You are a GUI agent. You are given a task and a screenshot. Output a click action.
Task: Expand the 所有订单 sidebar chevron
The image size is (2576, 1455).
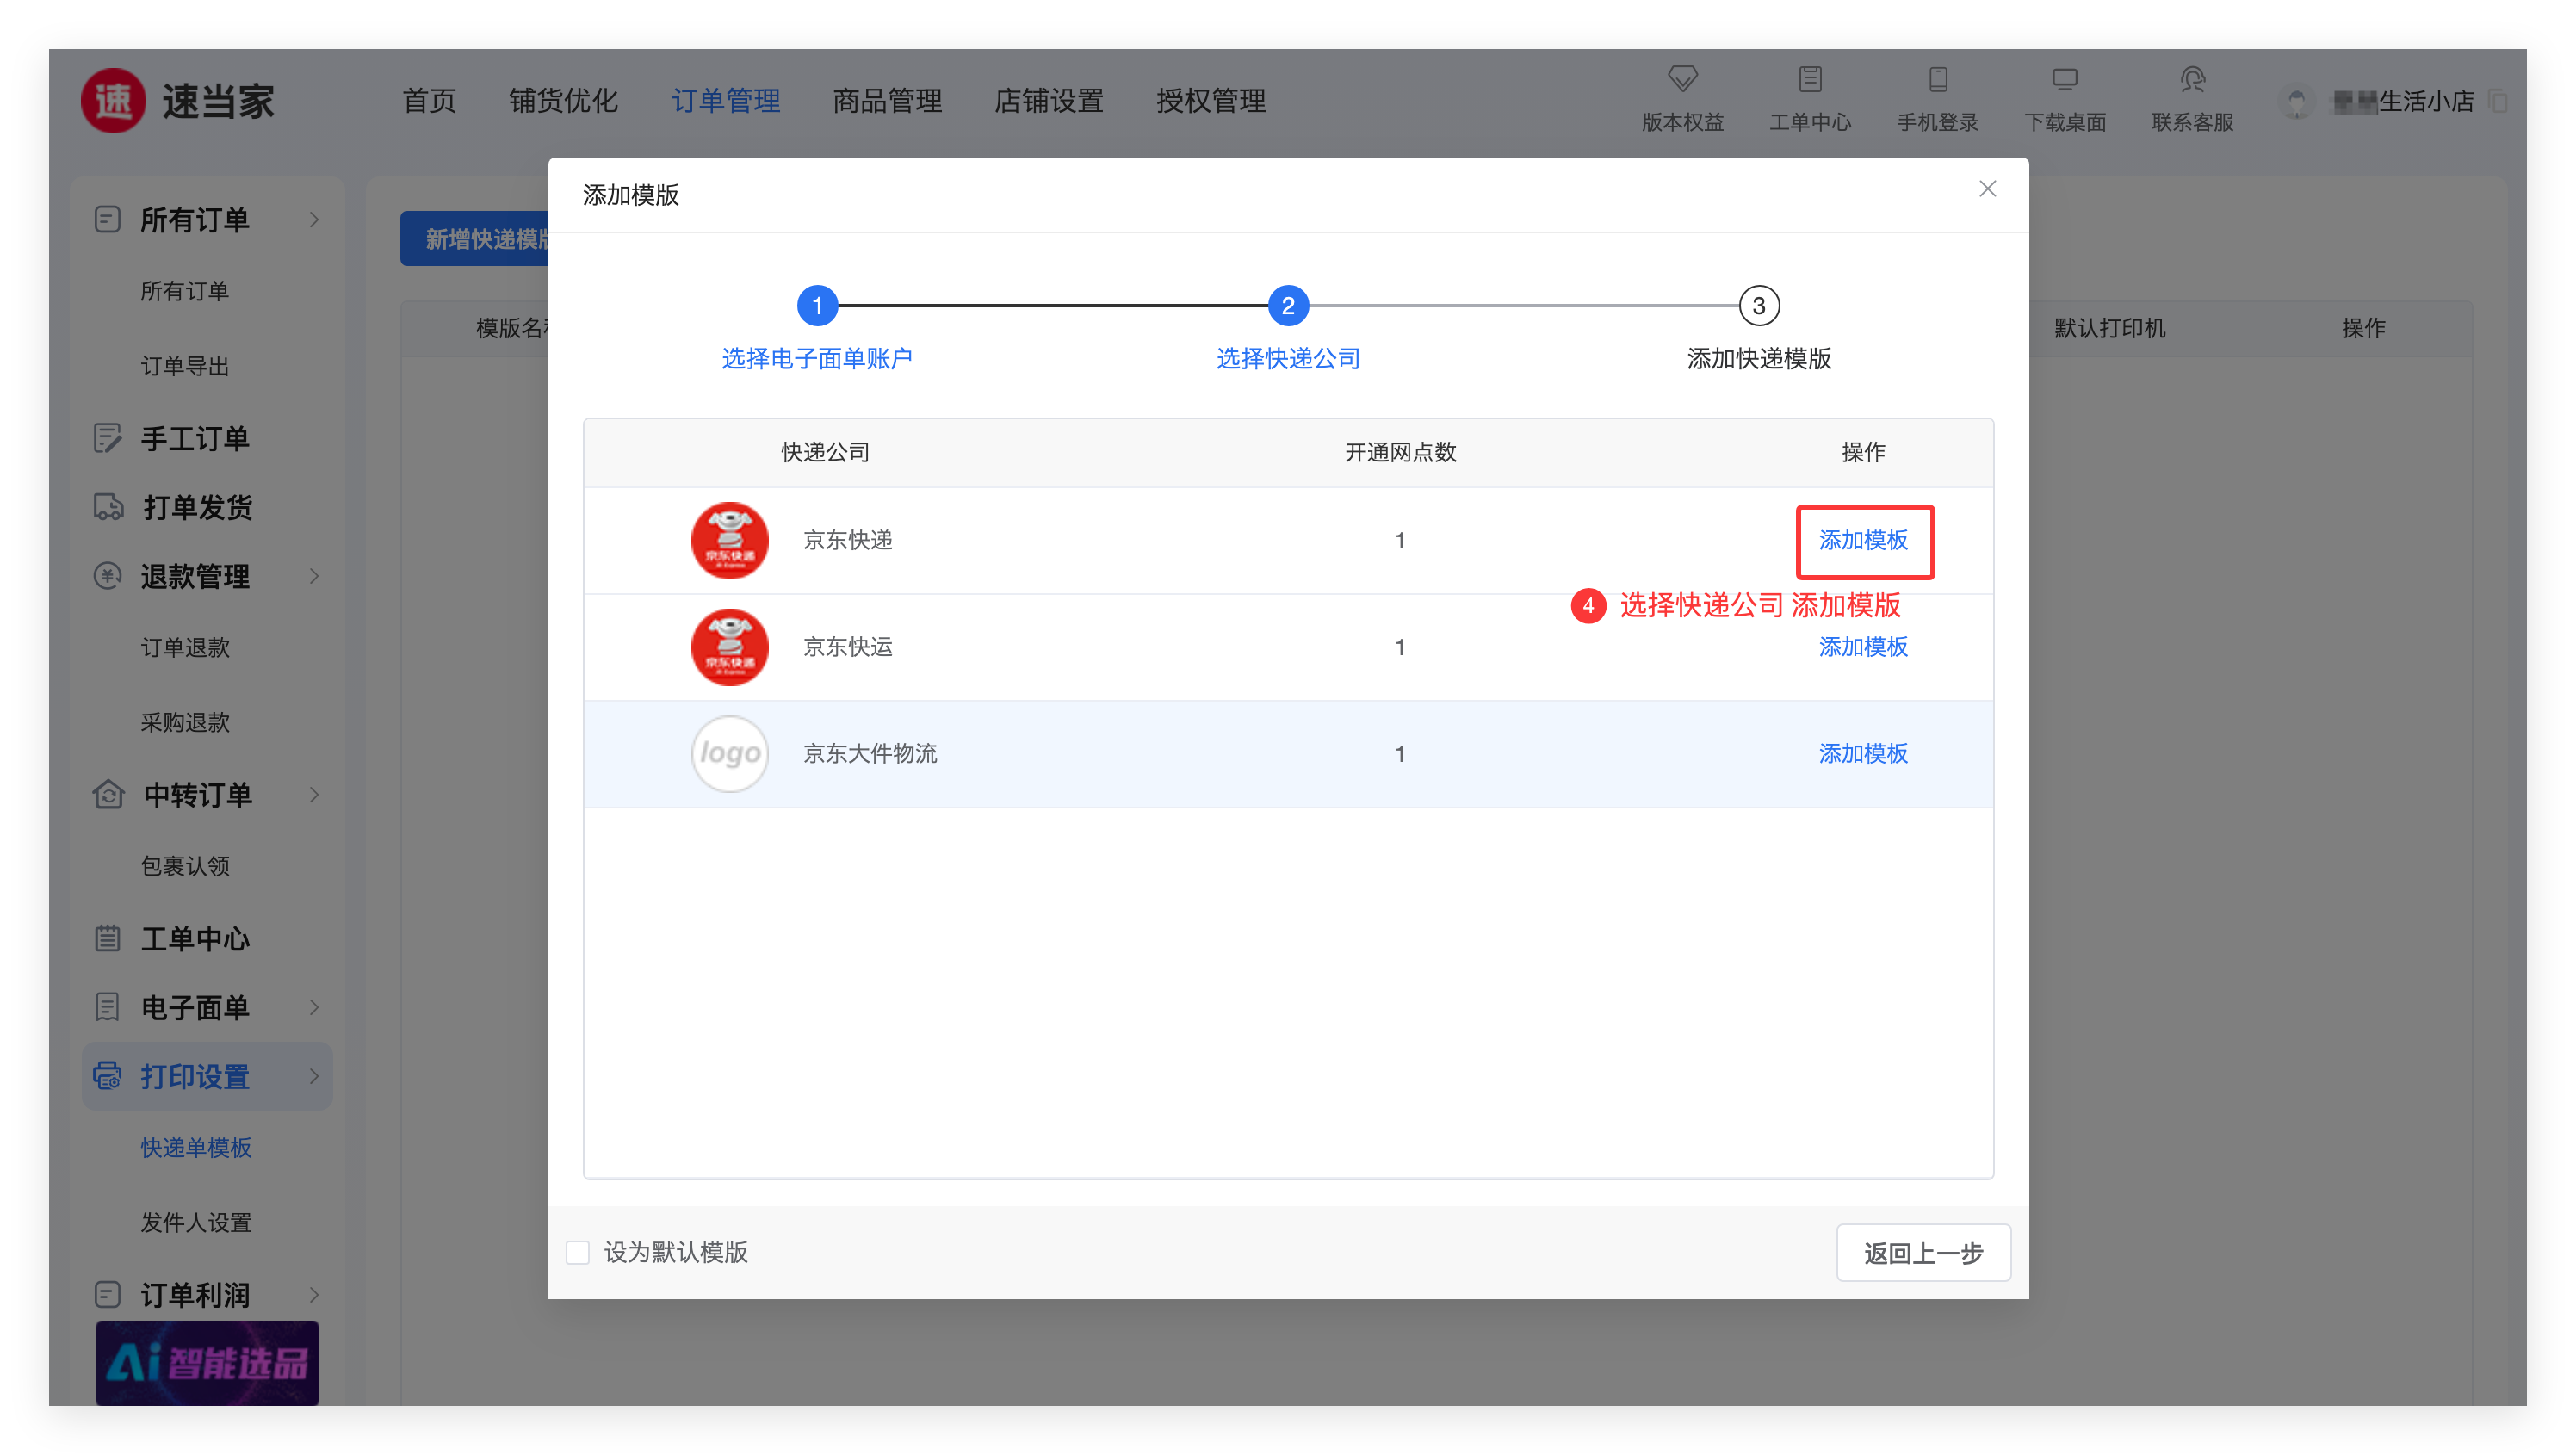[314, 220]
